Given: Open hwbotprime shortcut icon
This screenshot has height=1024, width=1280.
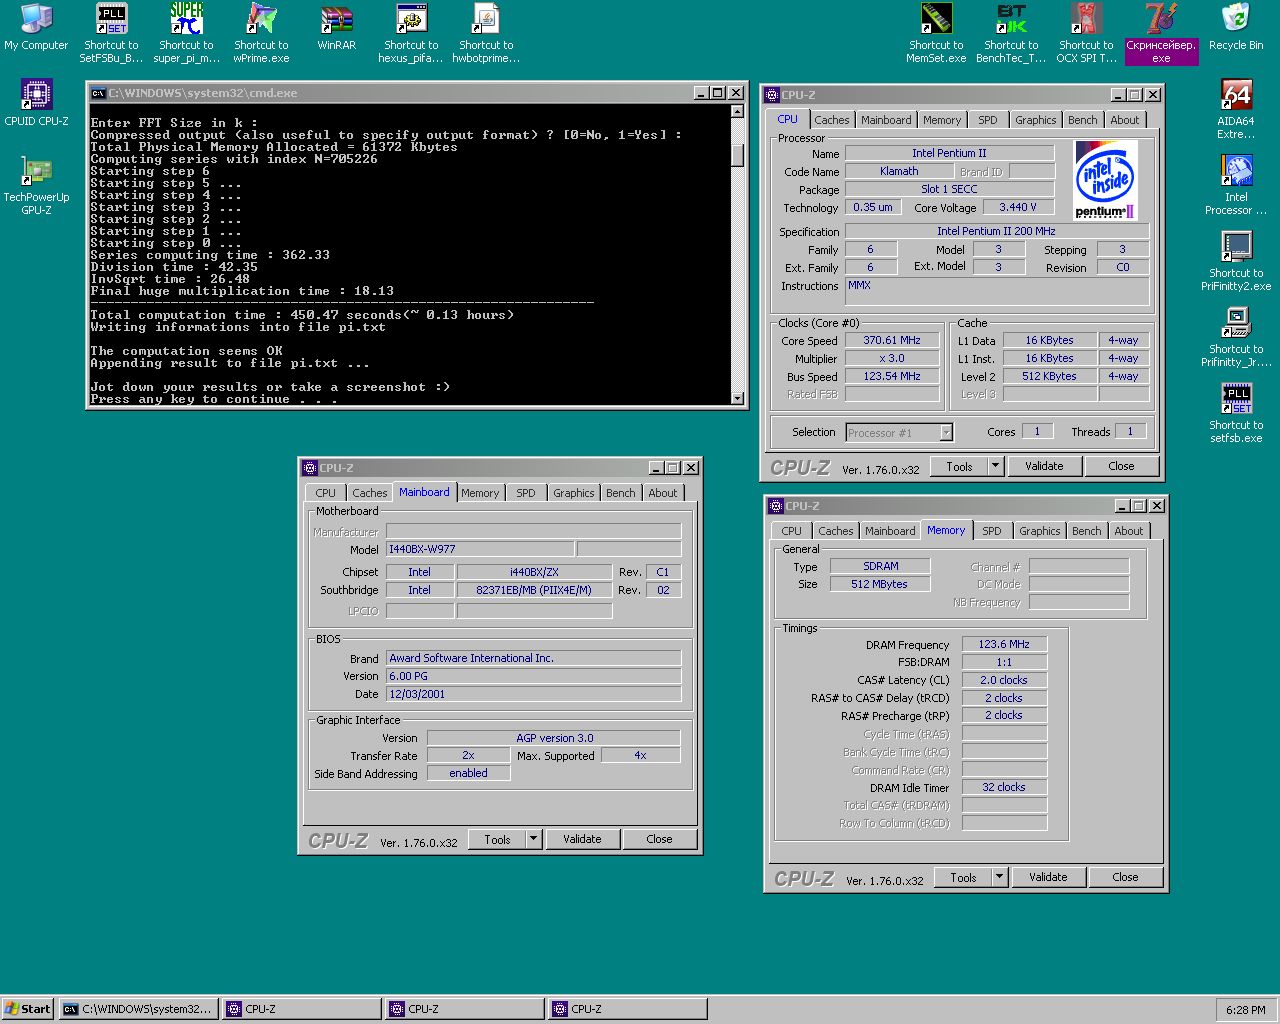Looking at the screenshot, I should click(486, 33).
